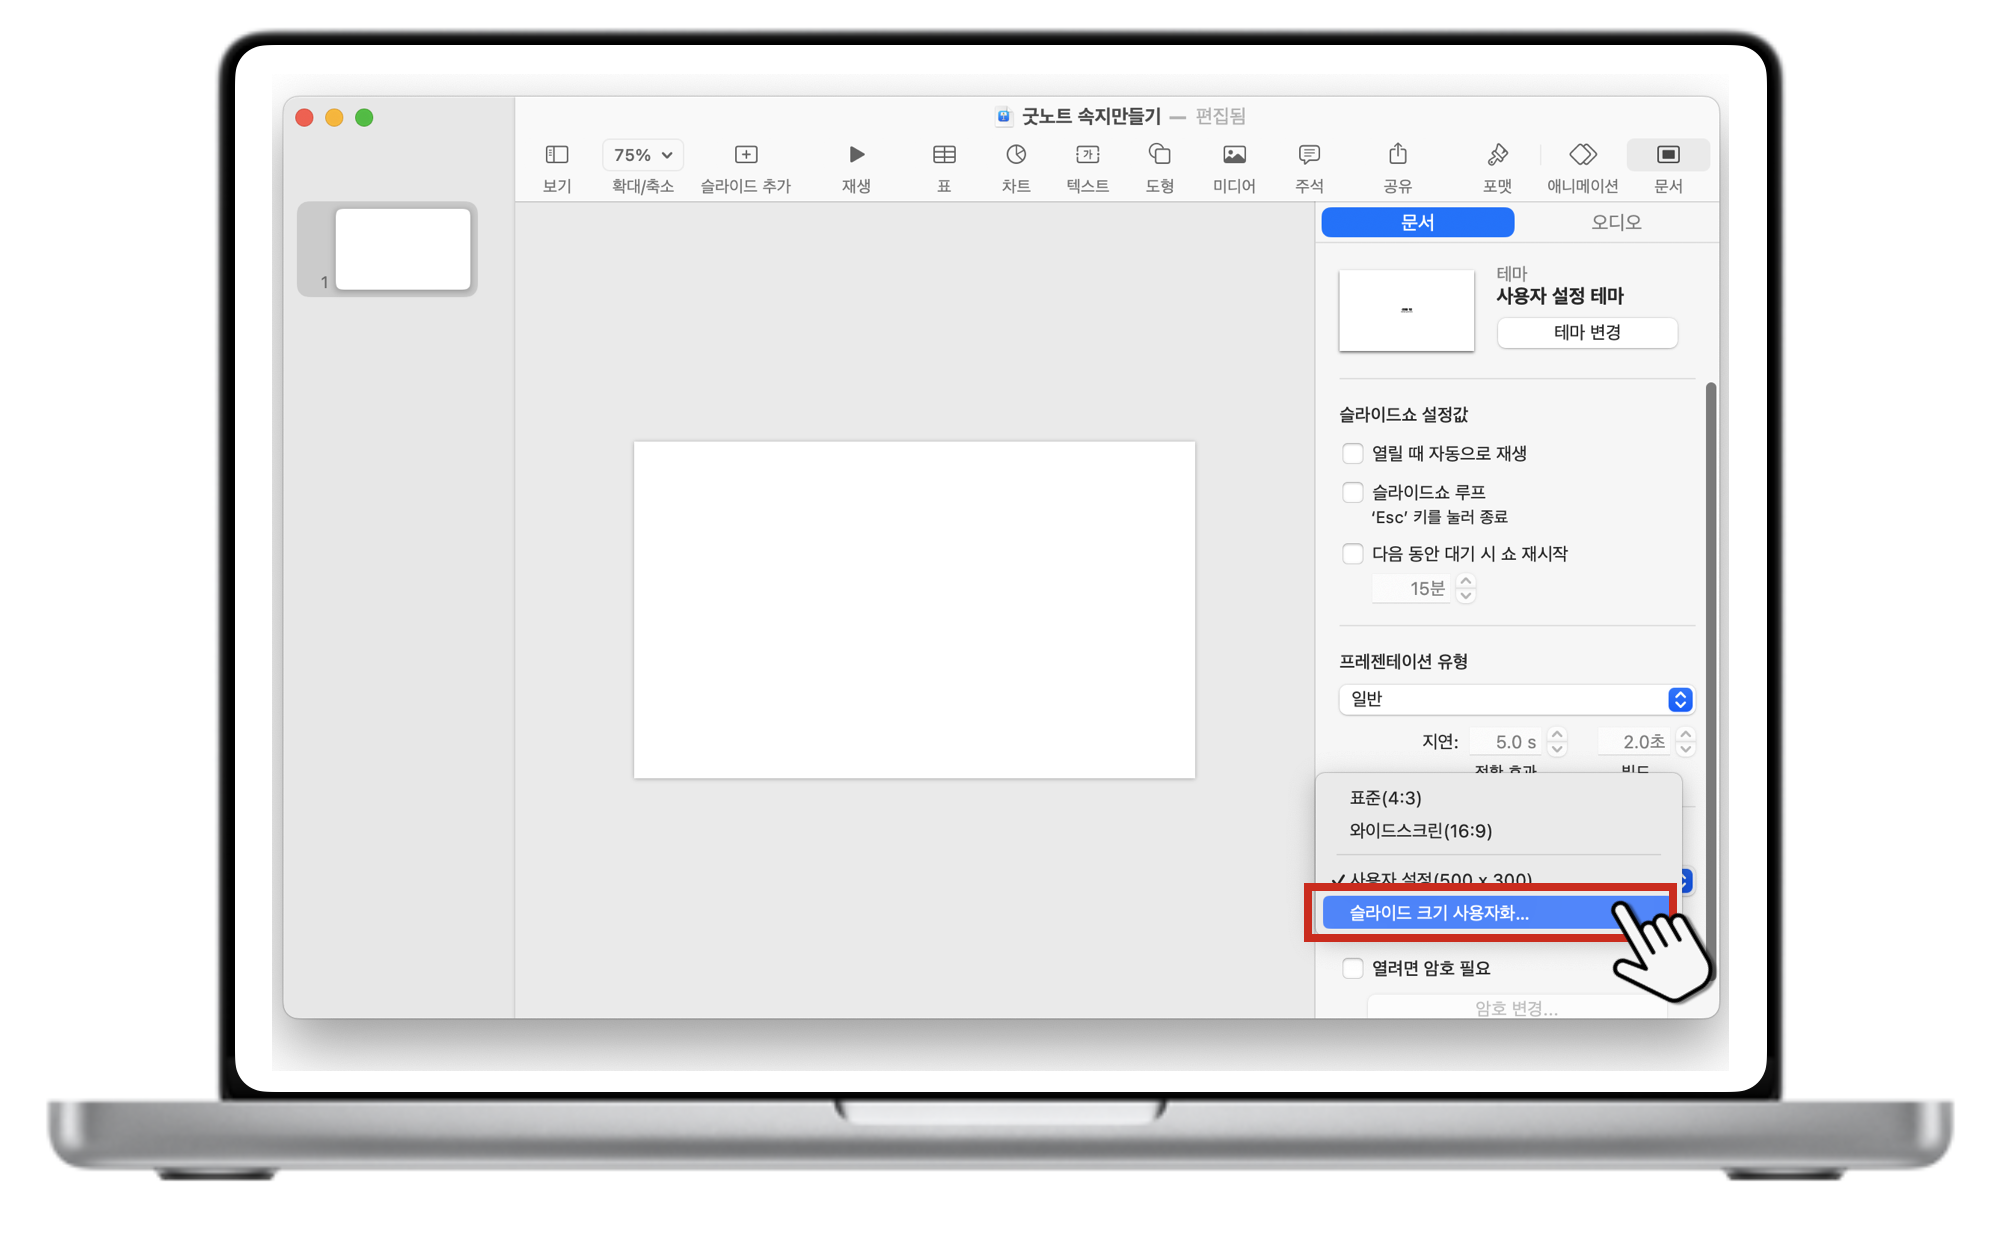Insert a text box via Text icon
This screenshot has width=1996, height=1258.
tap(1087, 155)
